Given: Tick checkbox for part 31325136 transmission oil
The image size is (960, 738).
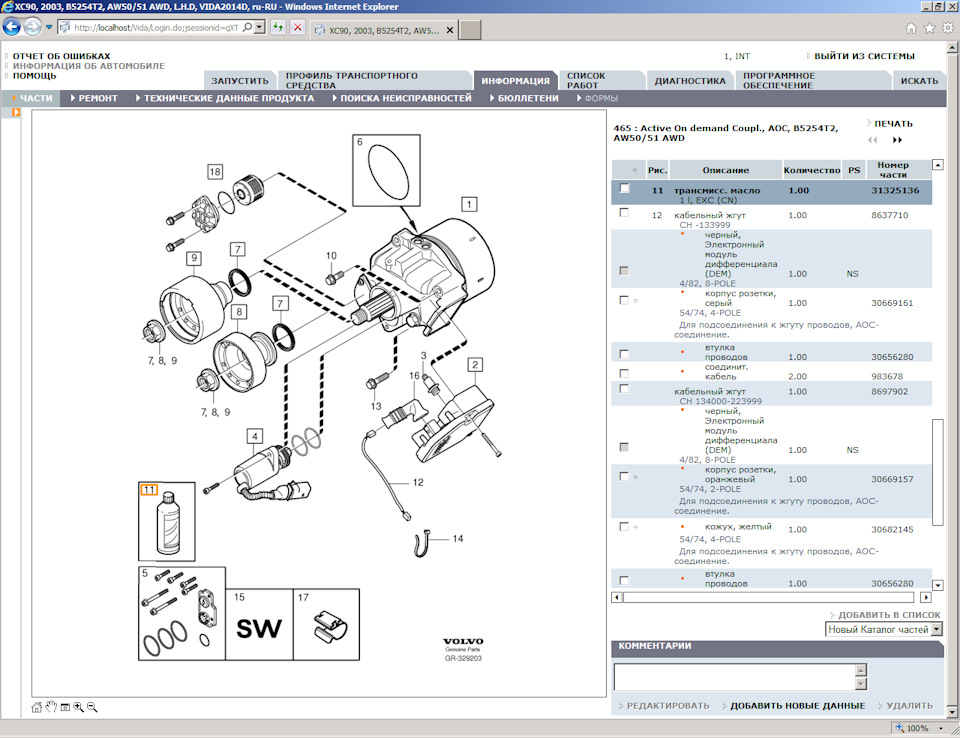Looking at the screenshot, I should (625, 189).
